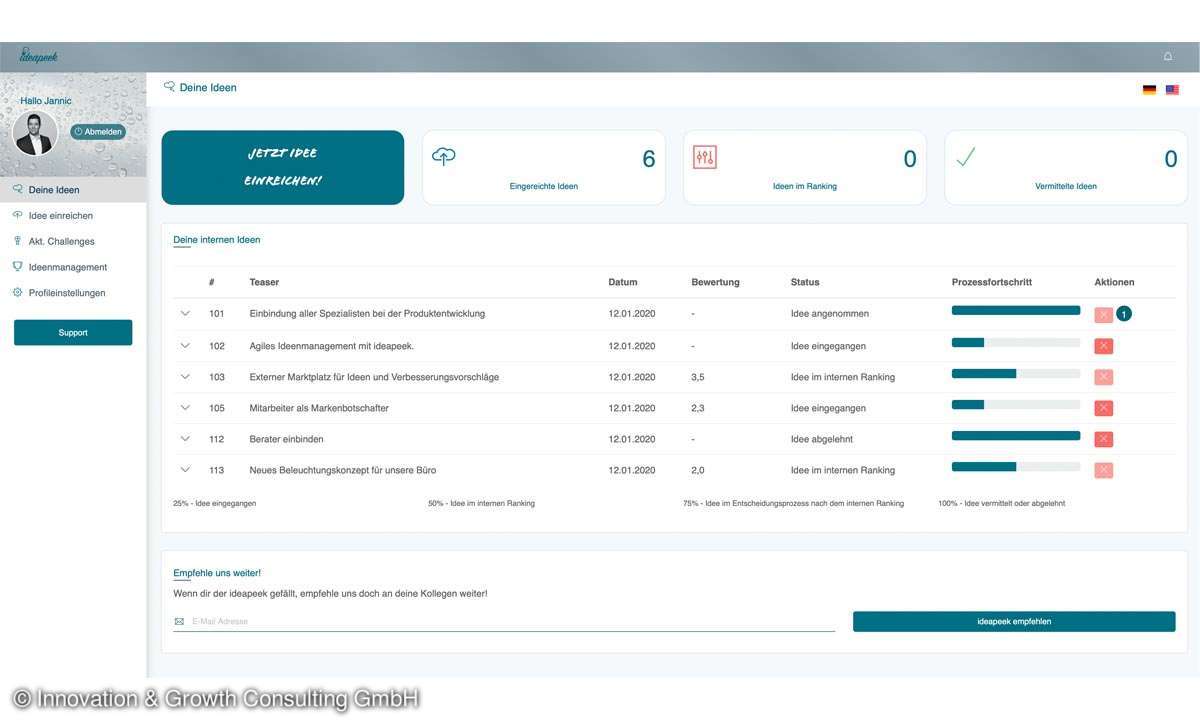Click the Teaser column header
Image resolution: width=1200 pixels, height=720 pixels.
click(264, 282)
